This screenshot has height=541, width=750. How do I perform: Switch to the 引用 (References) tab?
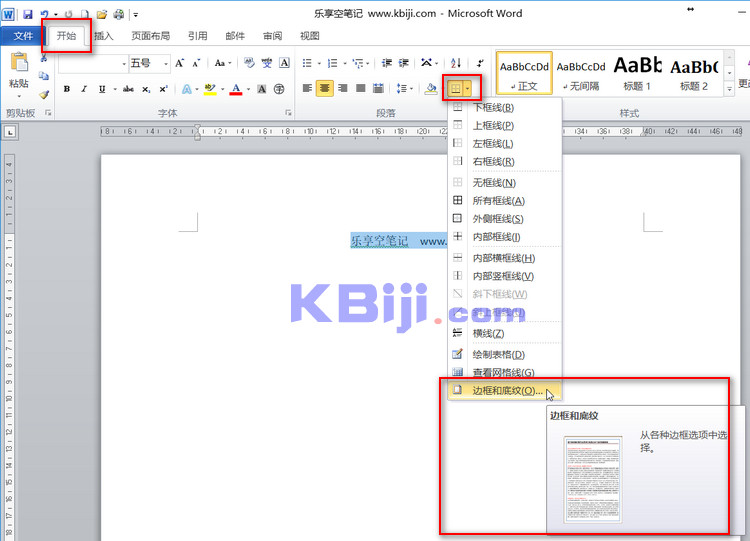tap(197, 36)
